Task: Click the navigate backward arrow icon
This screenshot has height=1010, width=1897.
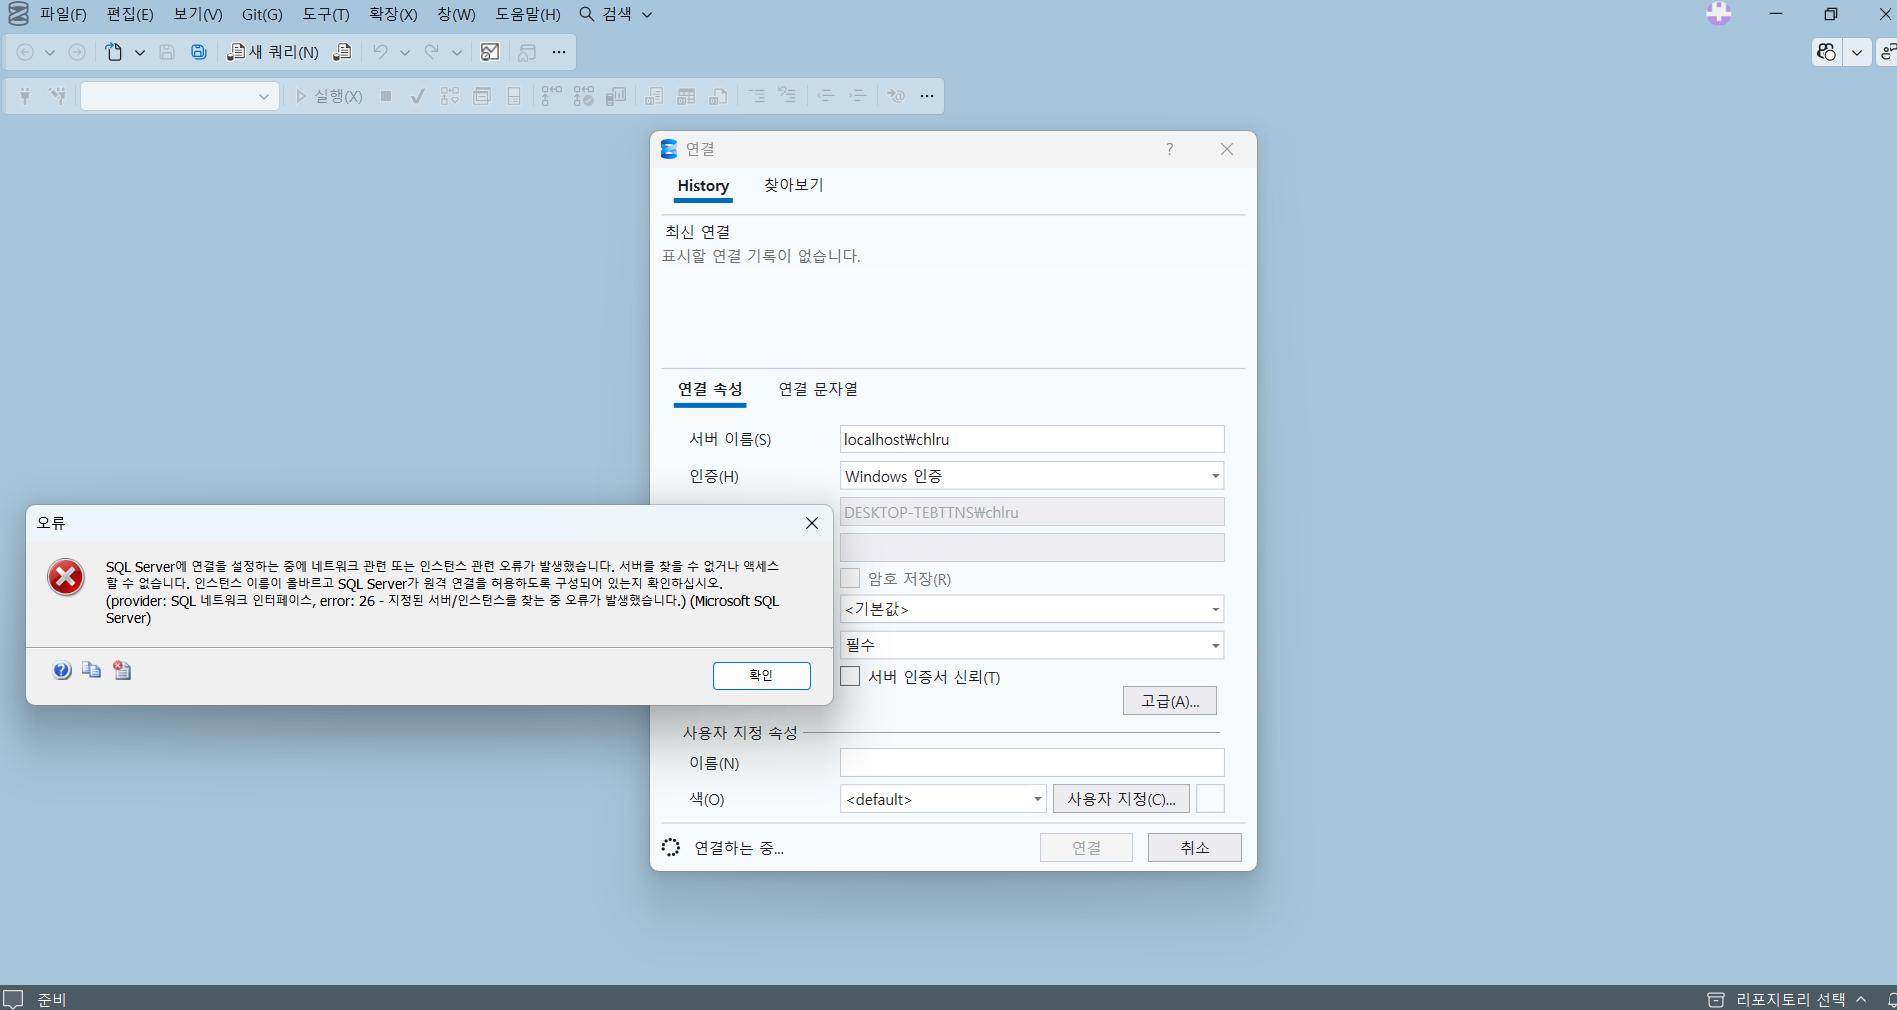Action: point(25,52)
